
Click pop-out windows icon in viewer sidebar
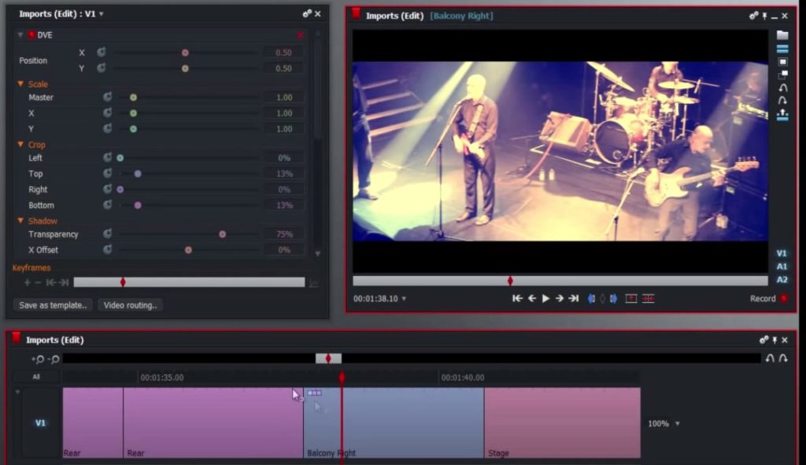[782, 75]
